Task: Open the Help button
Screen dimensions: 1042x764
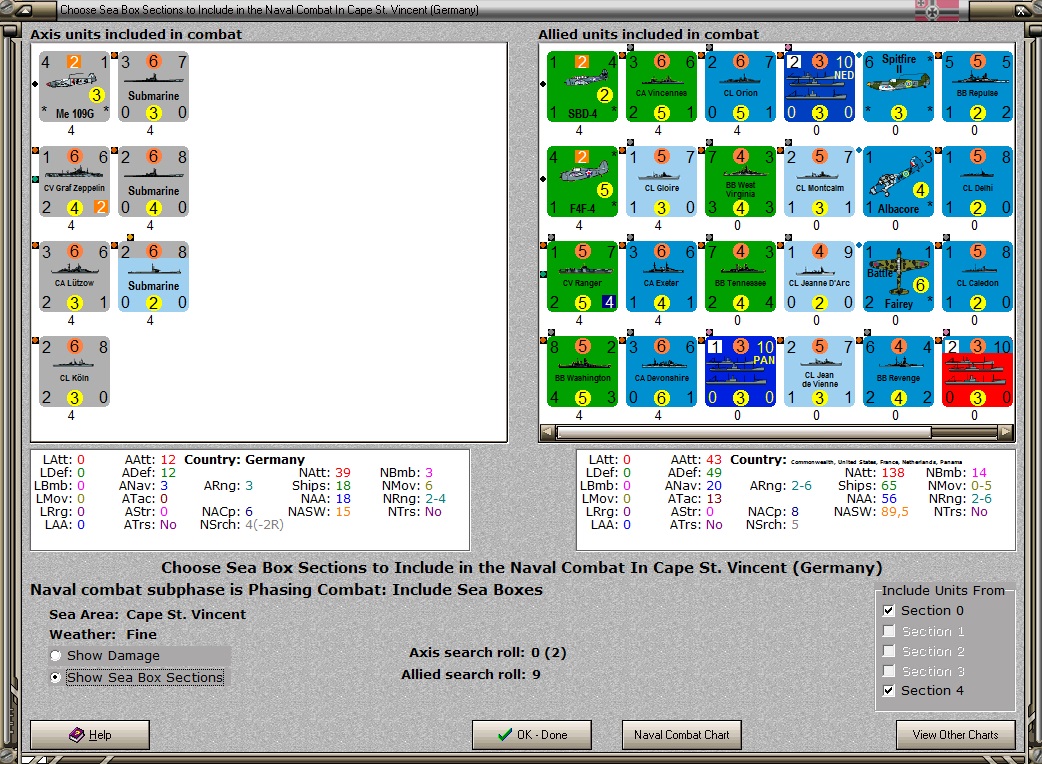Action: pos(90,735)
